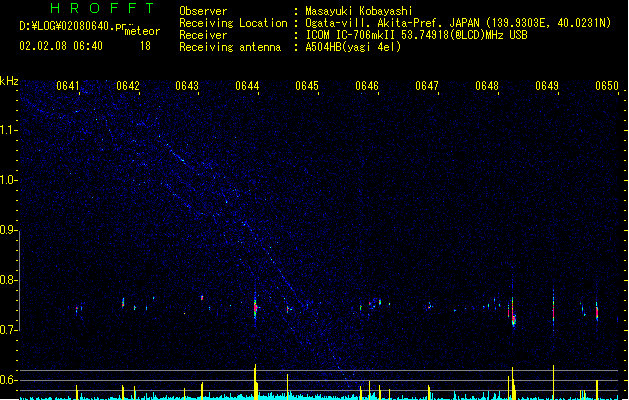Select the log file path D:¥LOG¥02080640
This screenshot has height=400, width=629.
[67, 26]
